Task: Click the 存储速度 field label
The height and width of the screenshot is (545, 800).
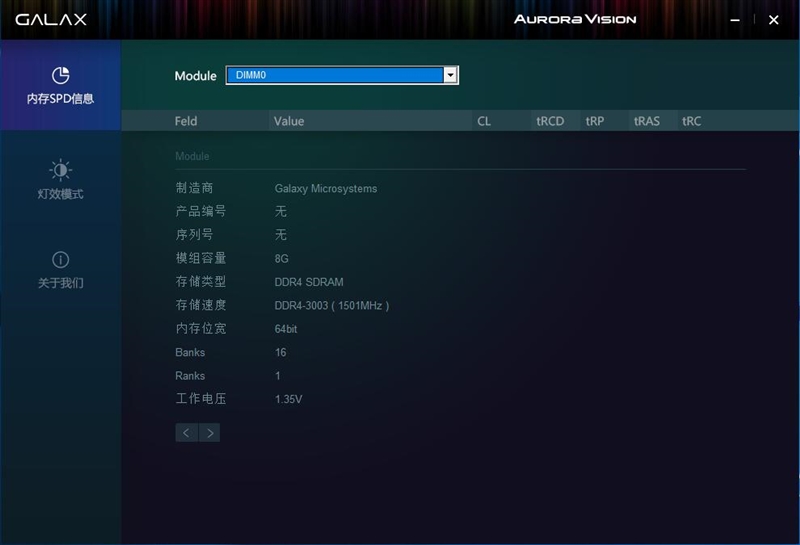Action: coord(201,305)
